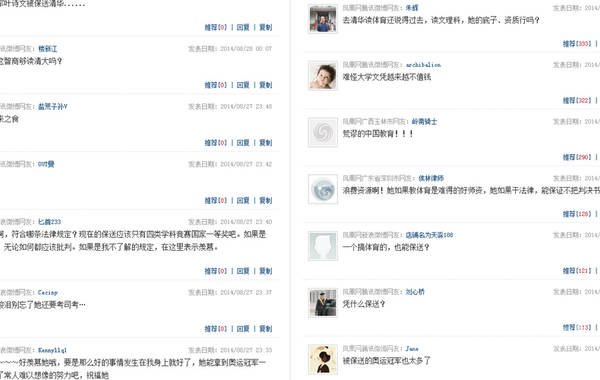Open archibalion's user profile link
Viewport: 600px width, 380px height.
423,65
